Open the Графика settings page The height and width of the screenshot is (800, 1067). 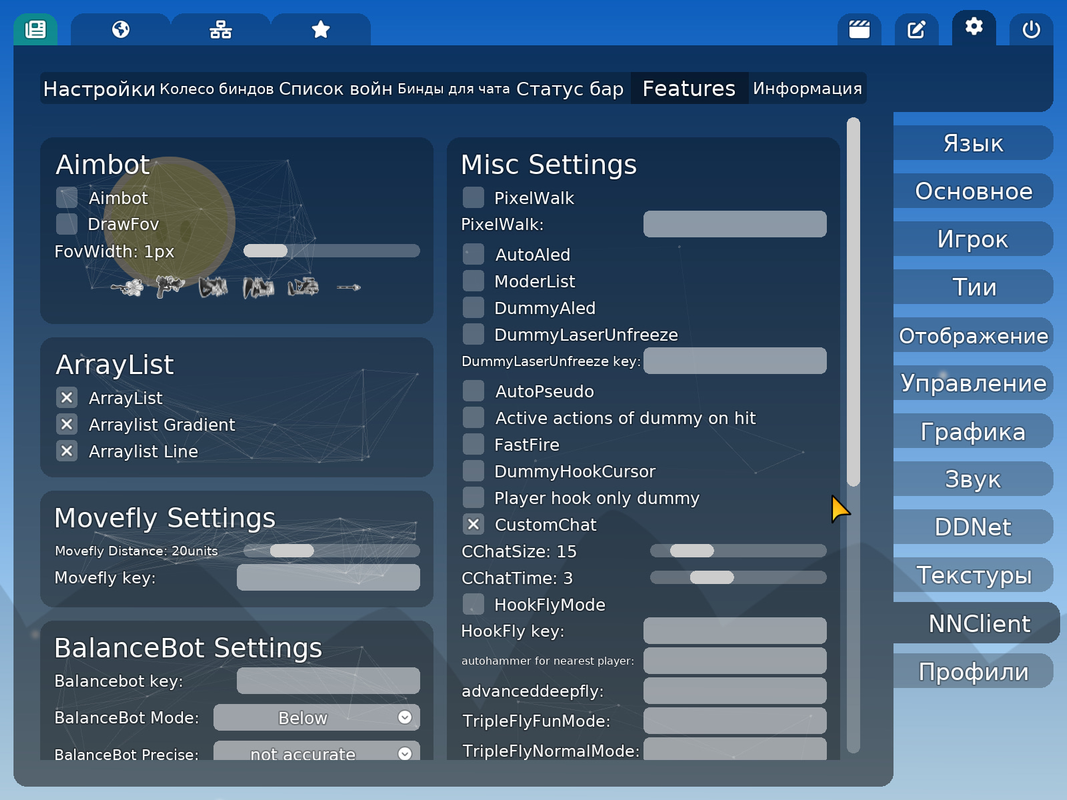tap(973, 431)
